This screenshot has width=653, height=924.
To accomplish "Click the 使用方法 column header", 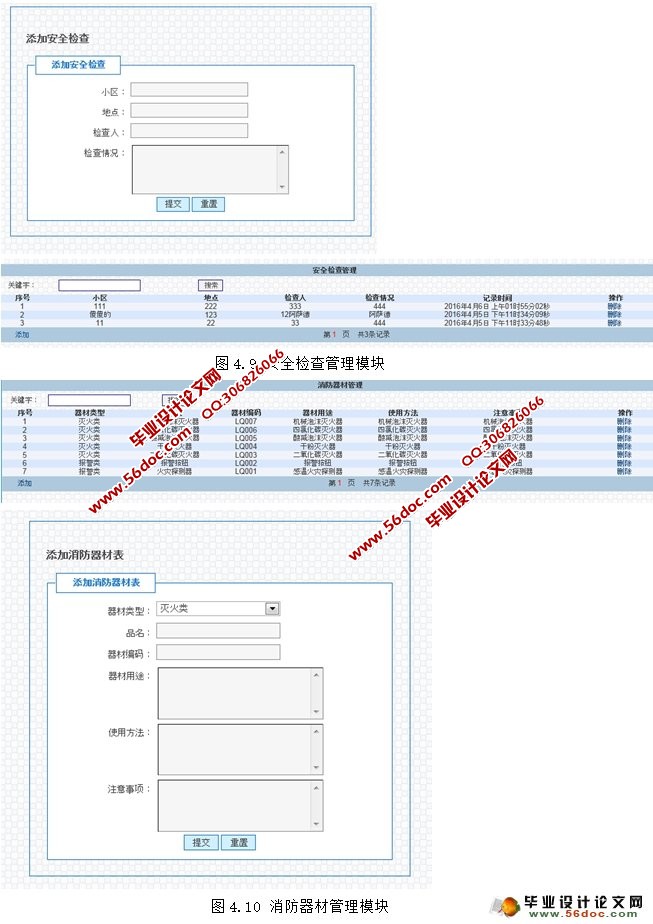I will 403,413.
